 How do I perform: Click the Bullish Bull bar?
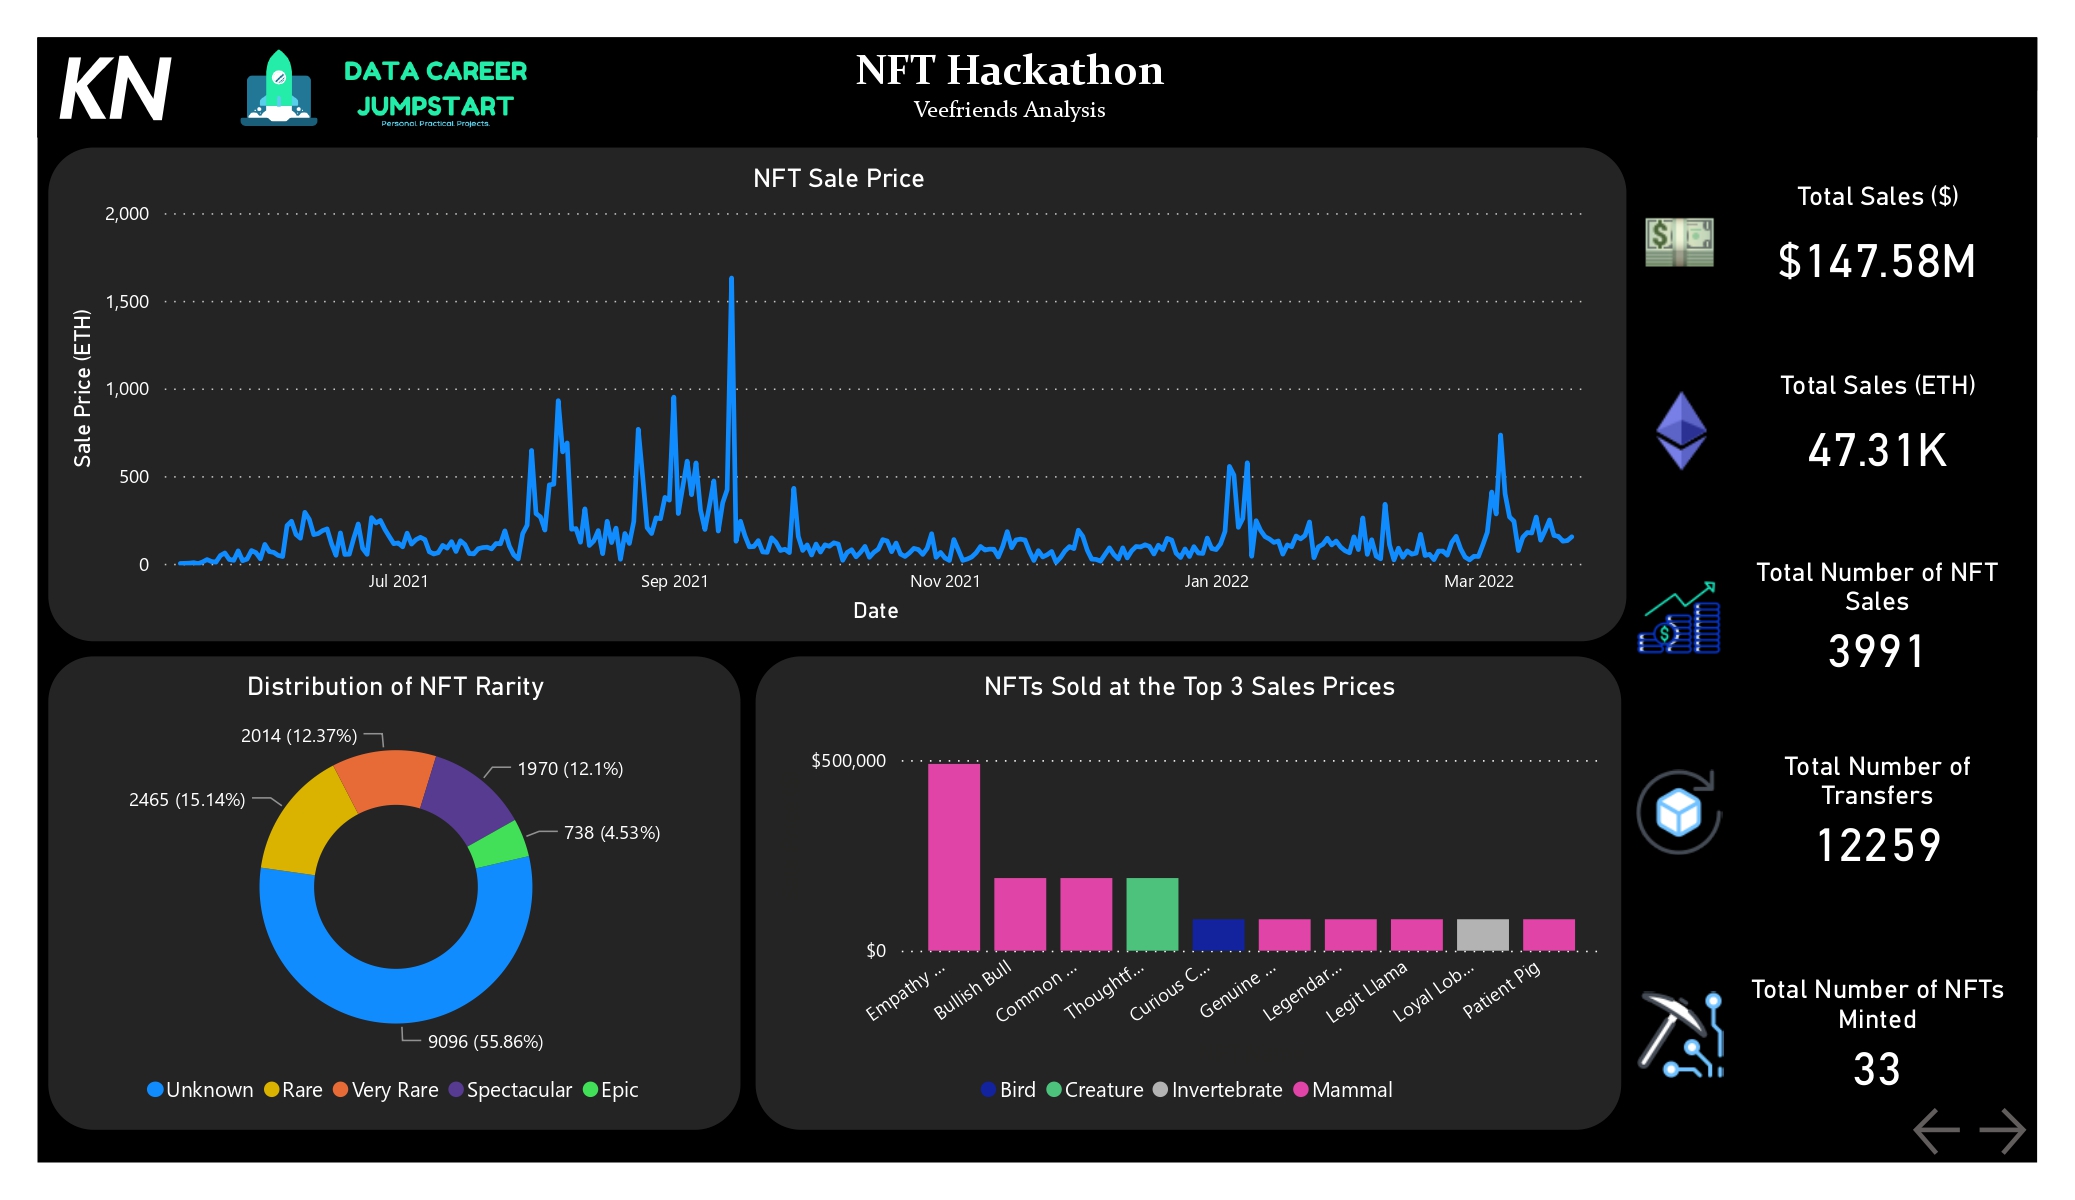pos(1020,914)
